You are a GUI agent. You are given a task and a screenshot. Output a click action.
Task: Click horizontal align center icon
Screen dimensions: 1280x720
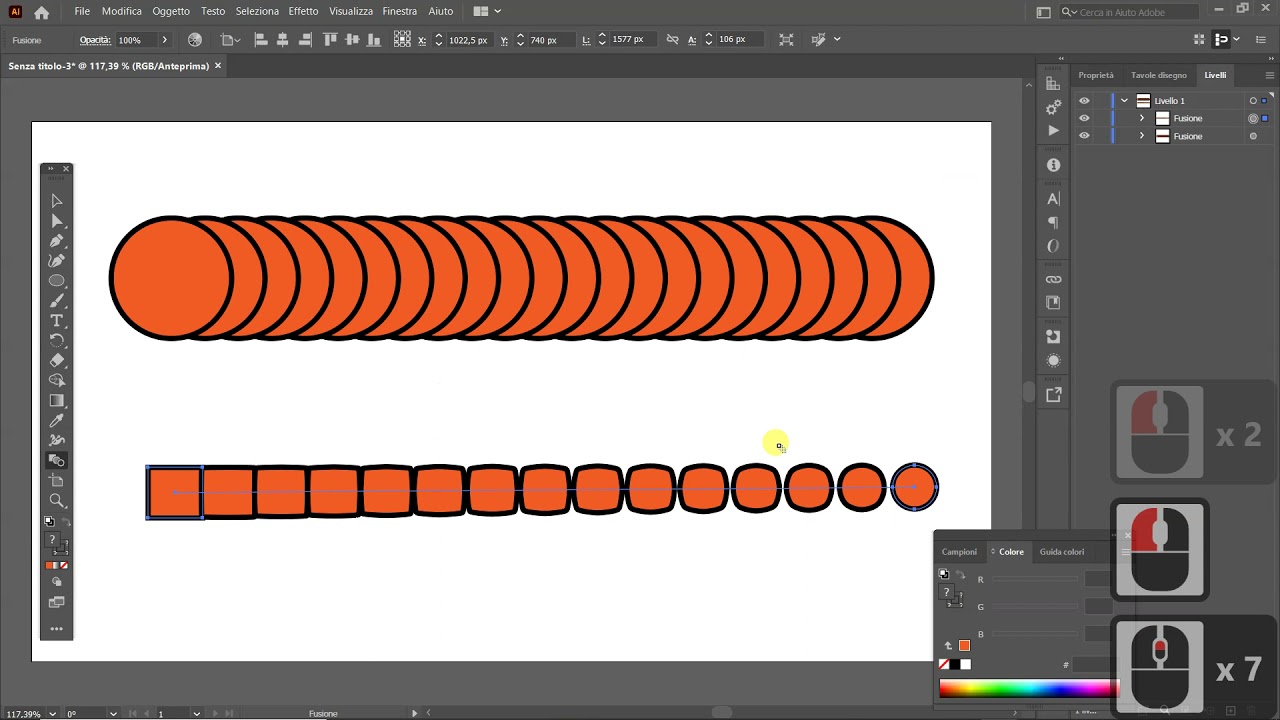(x=283, y=40)
